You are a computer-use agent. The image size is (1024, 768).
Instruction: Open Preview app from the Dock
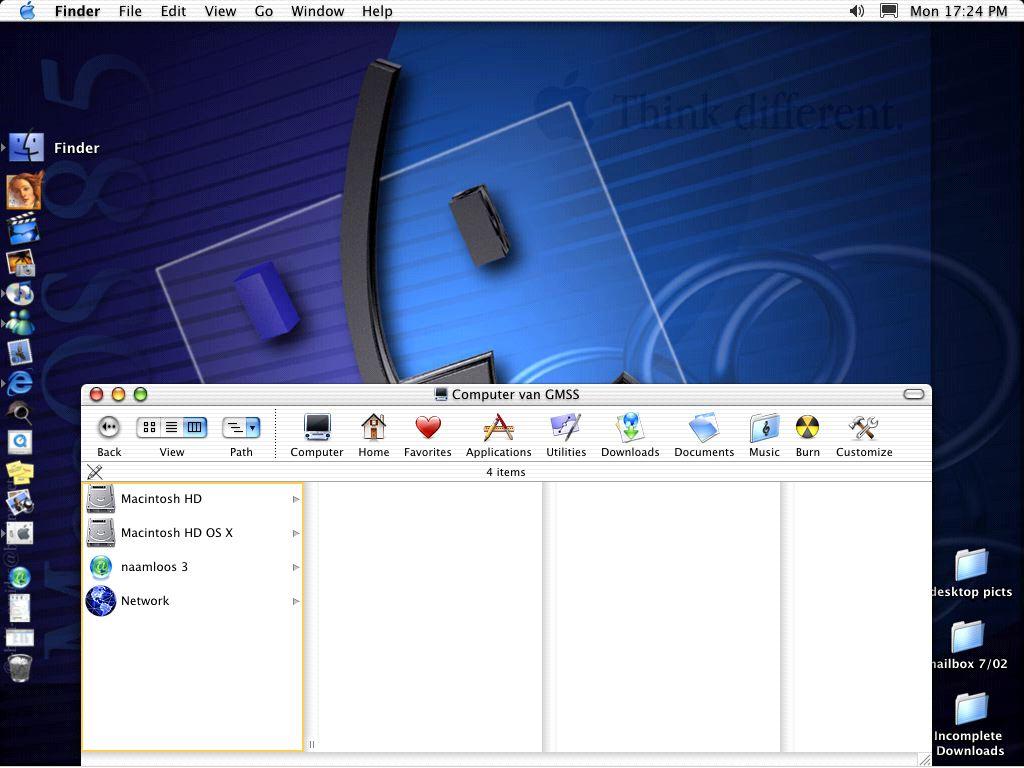20,502
